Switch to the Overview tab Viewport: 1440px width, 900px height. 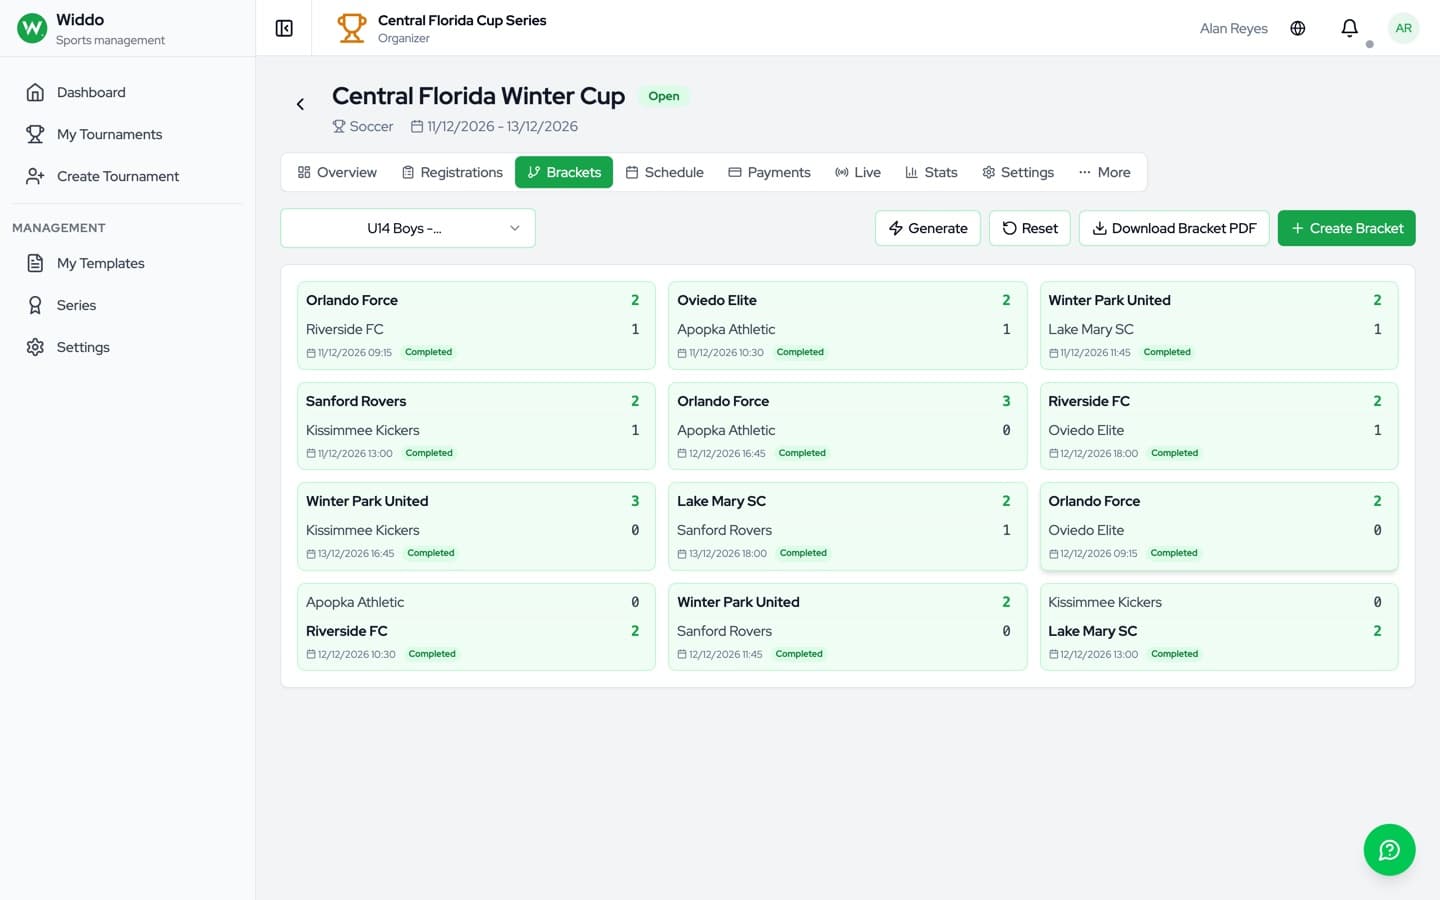pos(337,172)
